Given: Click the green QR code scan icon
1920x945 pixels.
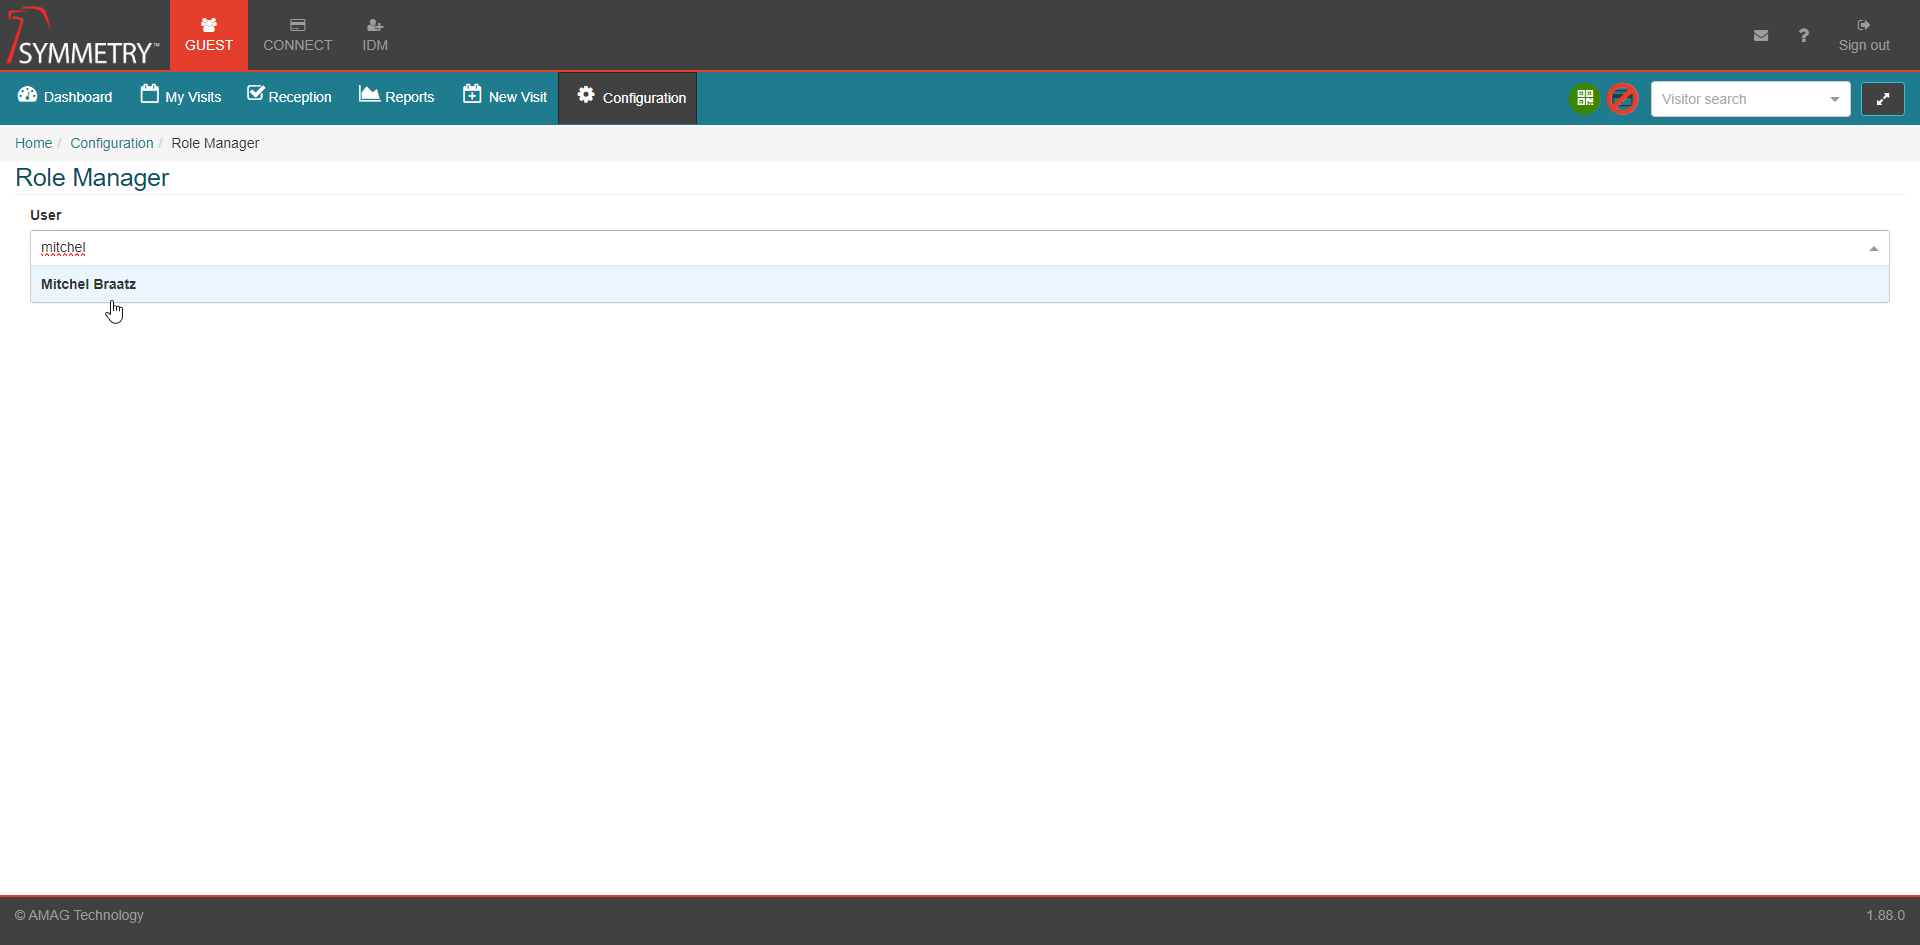Looking at the screenshot, I should [x=1584, y=98].
